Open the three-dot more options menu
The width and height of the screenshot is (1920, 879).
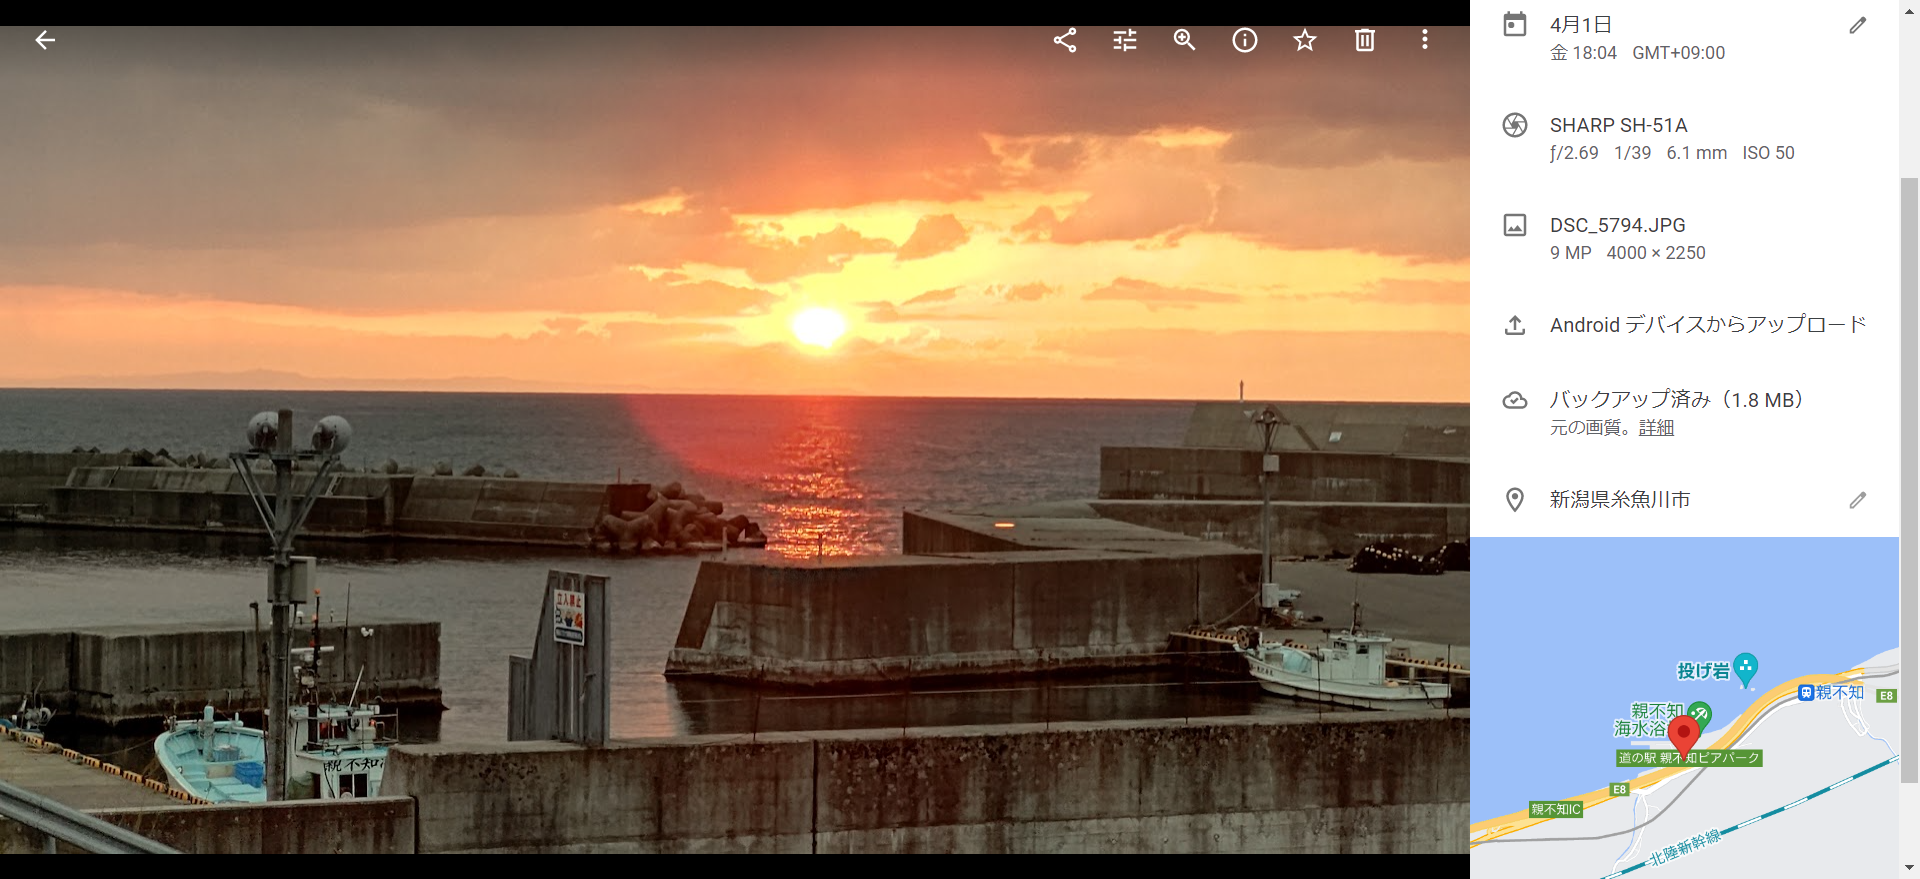(1425, 40)
